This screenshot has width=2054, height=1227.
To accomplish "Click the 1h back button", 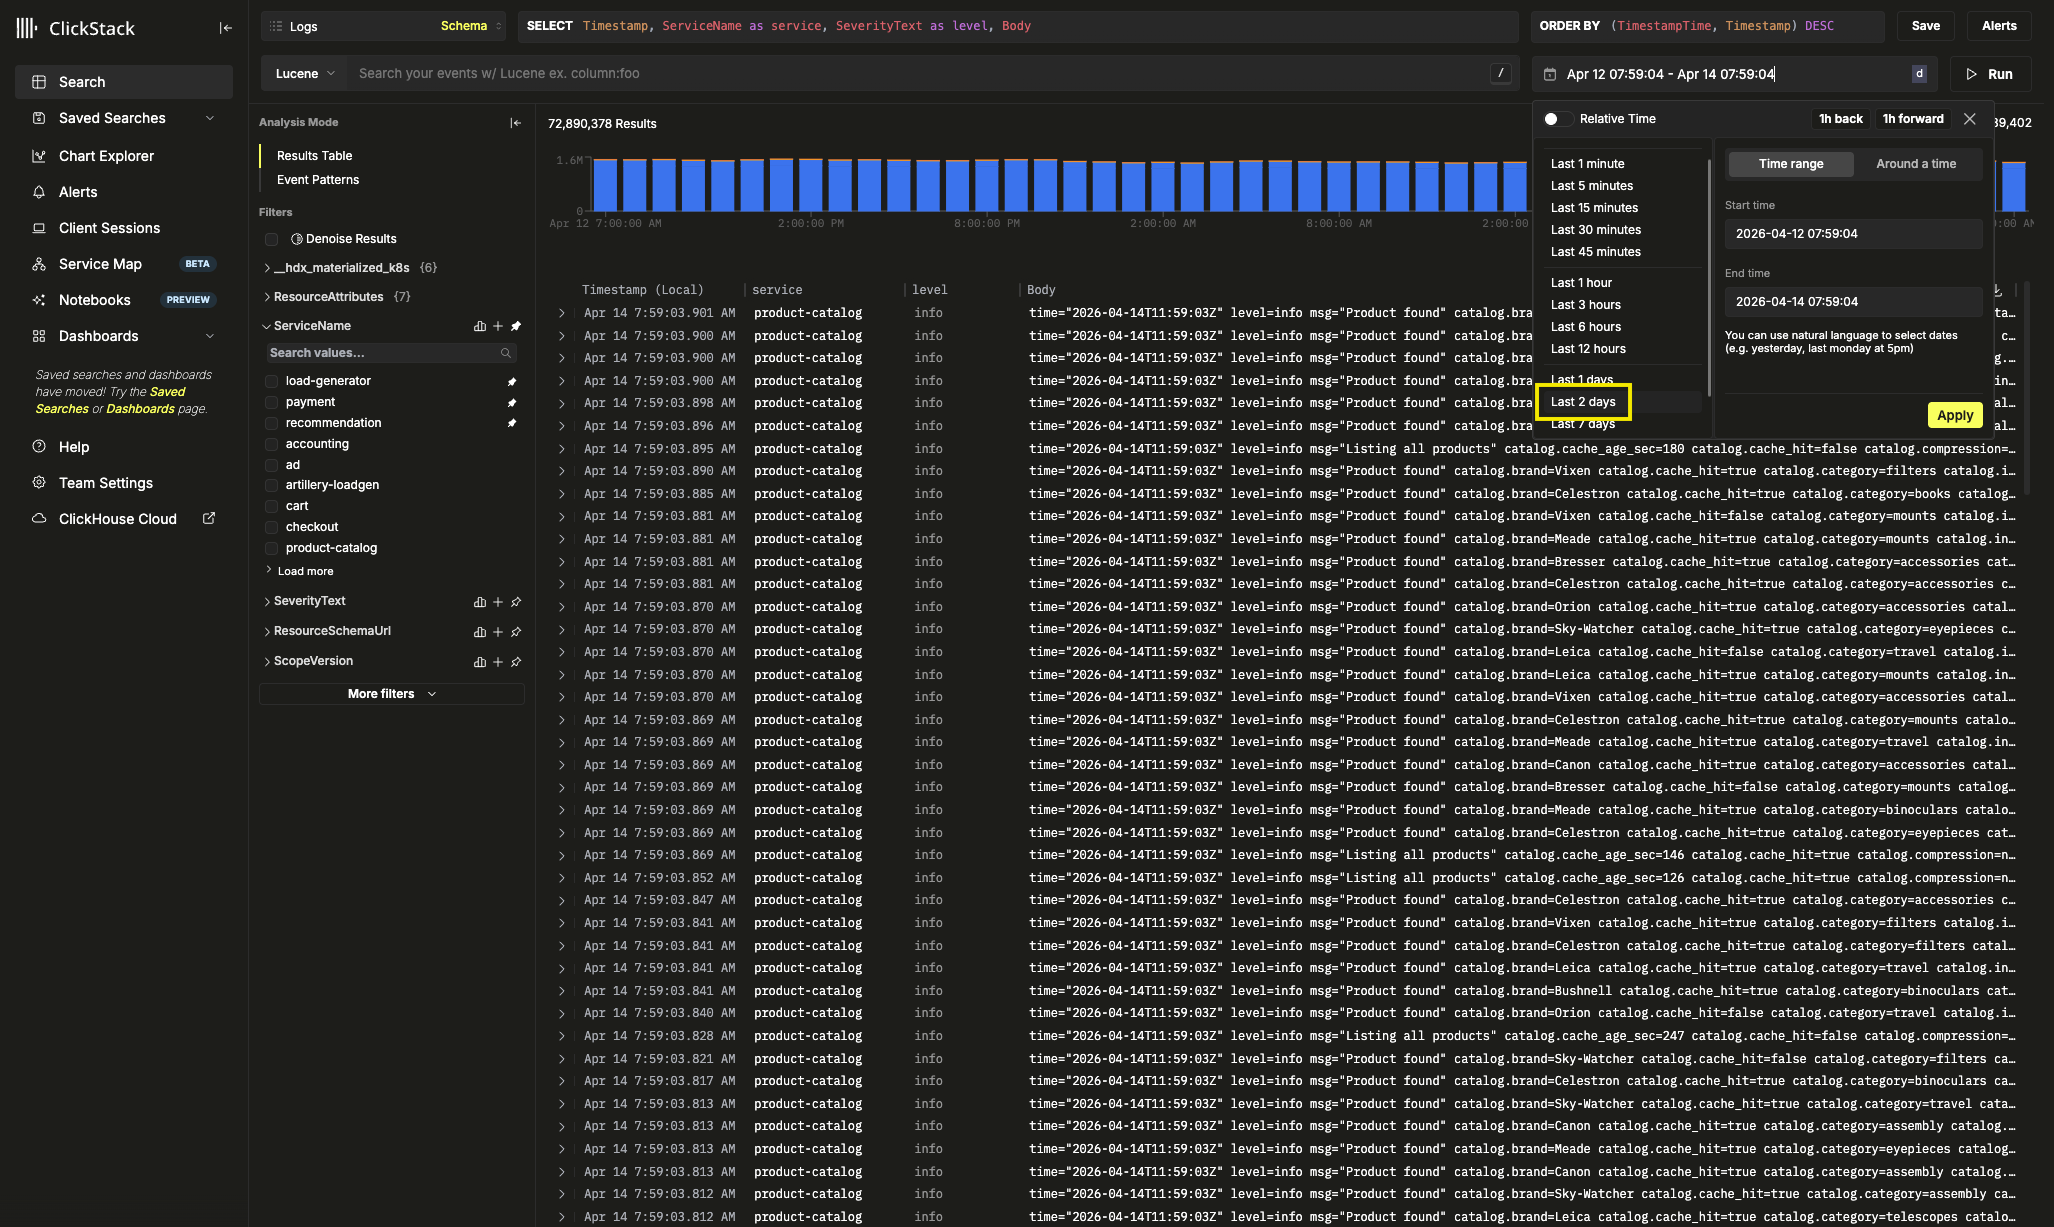I will pyautogui.click(x=1840, y=119).
